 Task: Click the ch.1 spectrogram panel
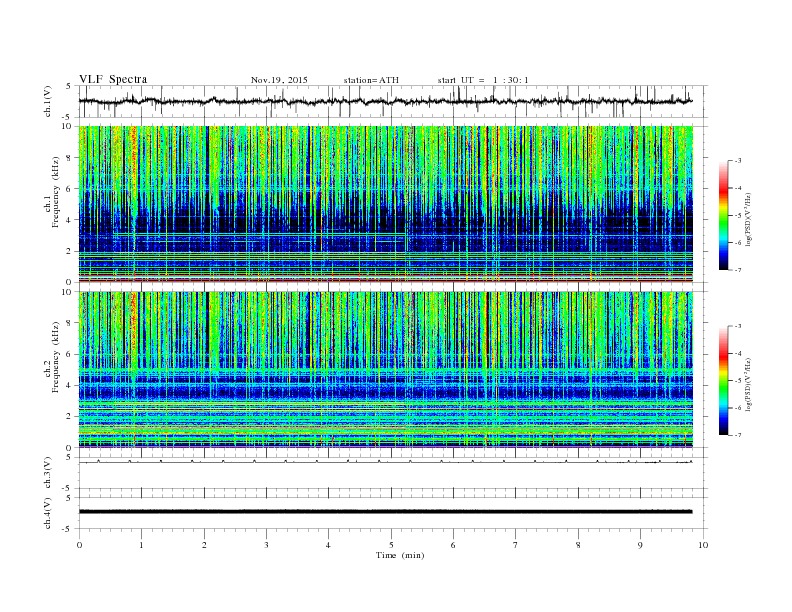(x=386, y=204)
